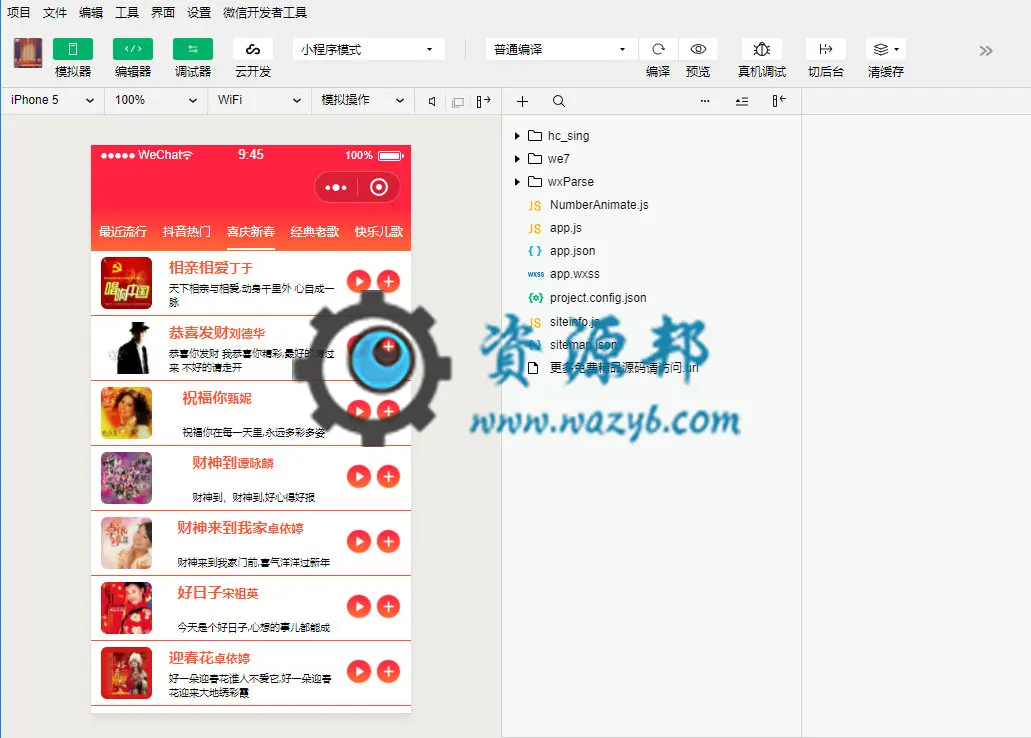The height and width of the screenshot is (738, 1031).
Task: Click the 相亲相爱 album thumbnail
Action: pos(126,283)
